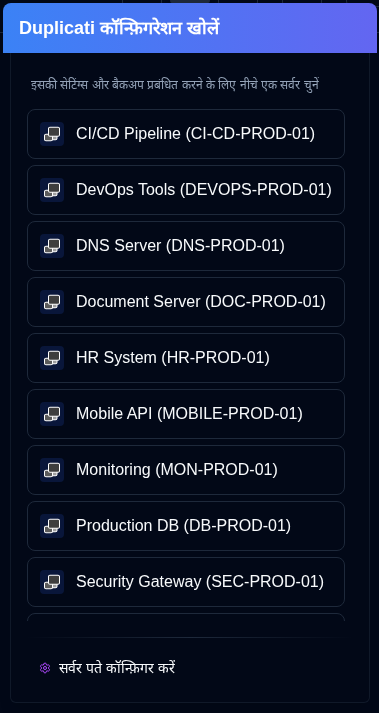Click server icon beside Monitoring
This screenshot has height=713, width=379.
coord(52,470)
